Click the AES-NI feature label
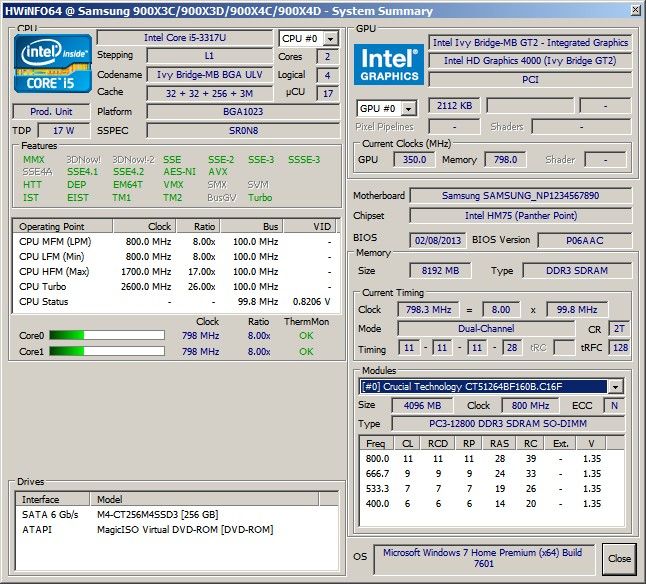 [x=180, y=172]
